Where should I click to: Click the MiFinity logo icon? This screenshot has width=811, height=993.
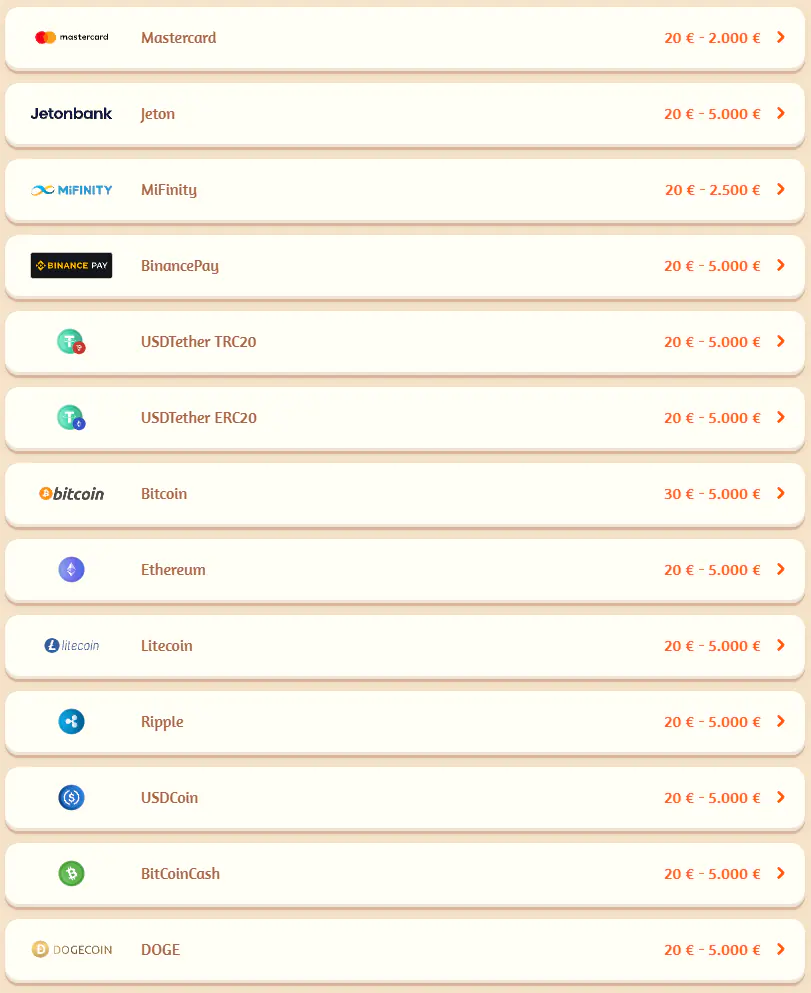71,190
